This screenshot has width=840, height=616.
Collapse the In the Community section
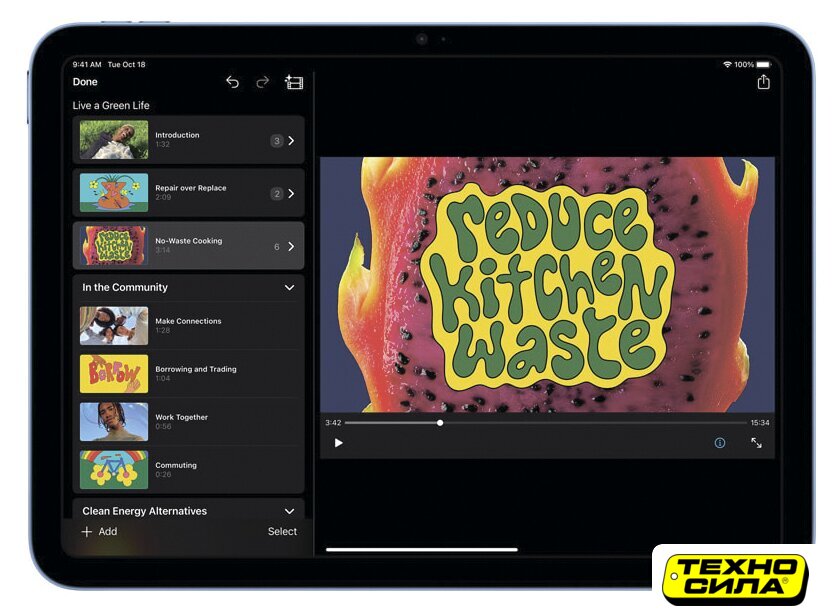(x=289, y=288)
